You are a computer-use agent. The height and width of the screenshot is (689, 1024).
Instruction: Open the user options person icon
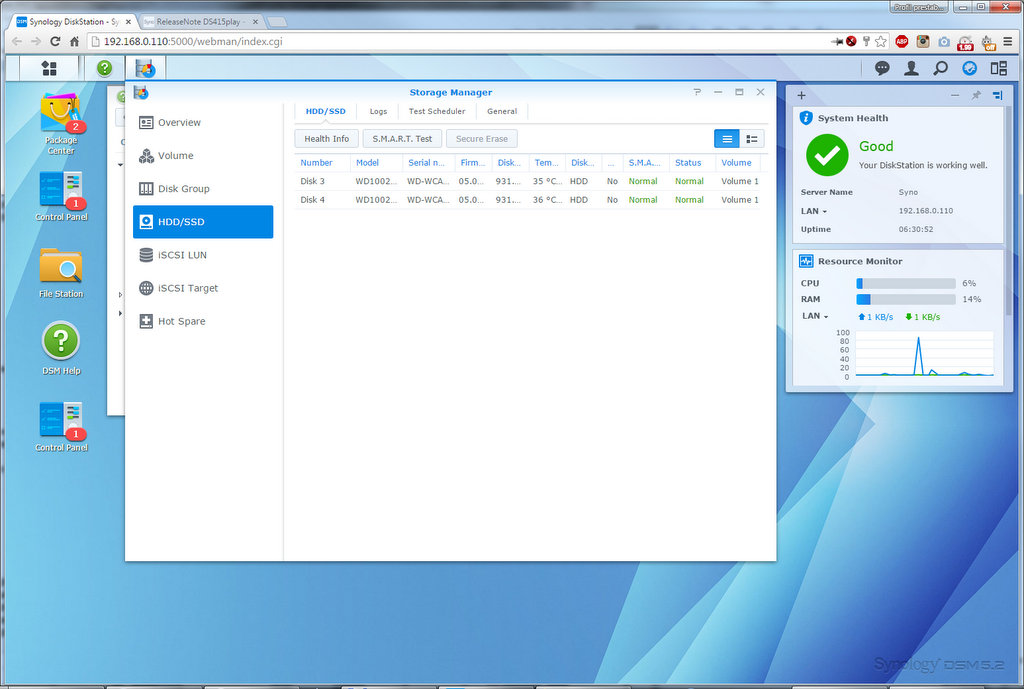pos(911,68)
